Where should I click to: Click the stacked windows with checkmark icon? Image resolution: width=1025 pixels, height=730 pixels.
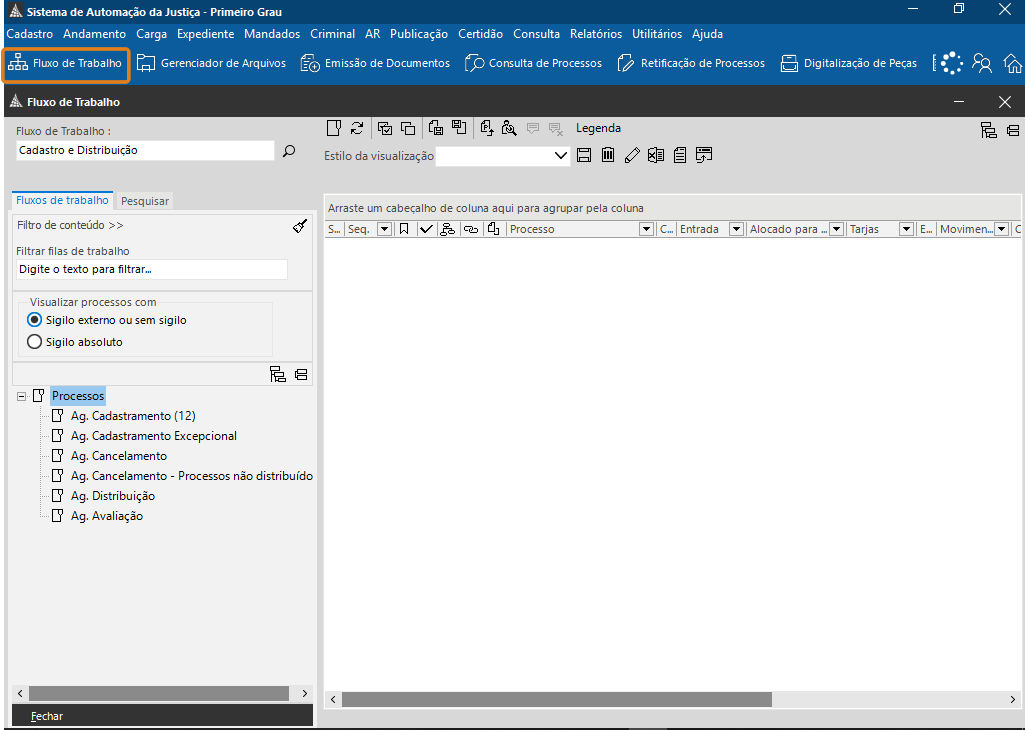tap(385, 128)
